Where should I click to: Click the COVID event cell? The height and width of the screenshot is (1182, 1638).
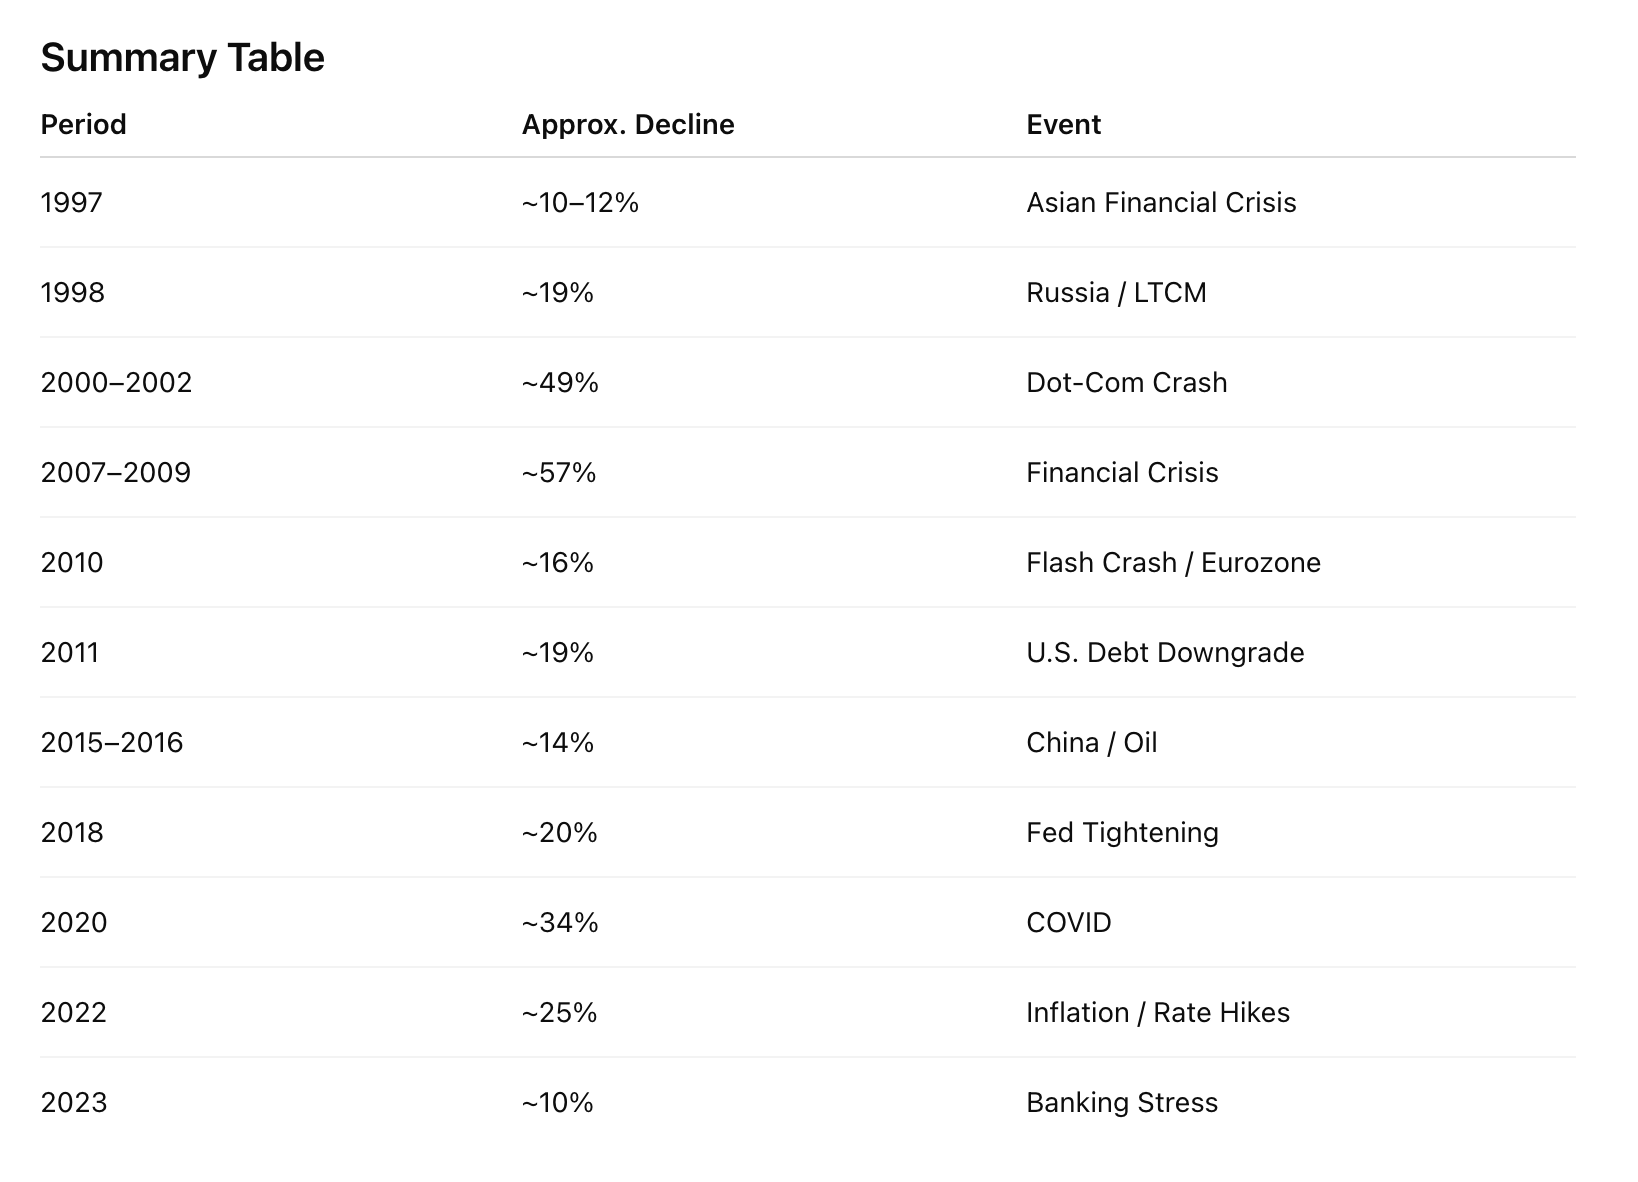coord(1068,923)
